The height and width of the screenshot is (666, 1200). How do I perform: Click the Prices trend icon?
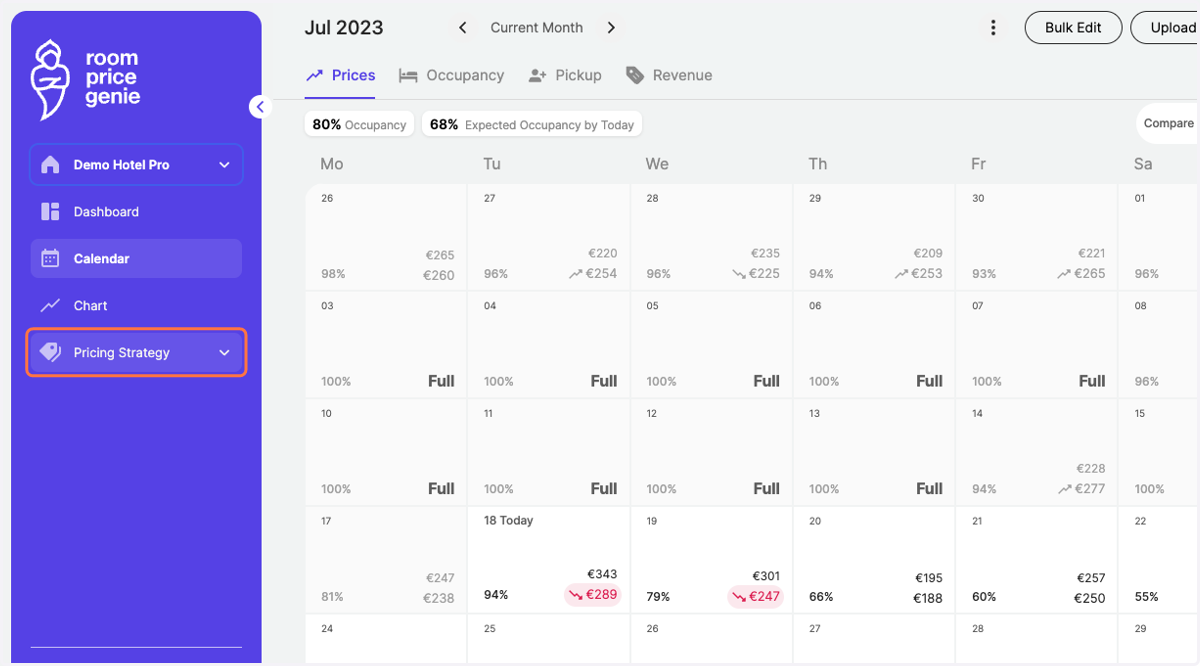[x=314, y=75]
